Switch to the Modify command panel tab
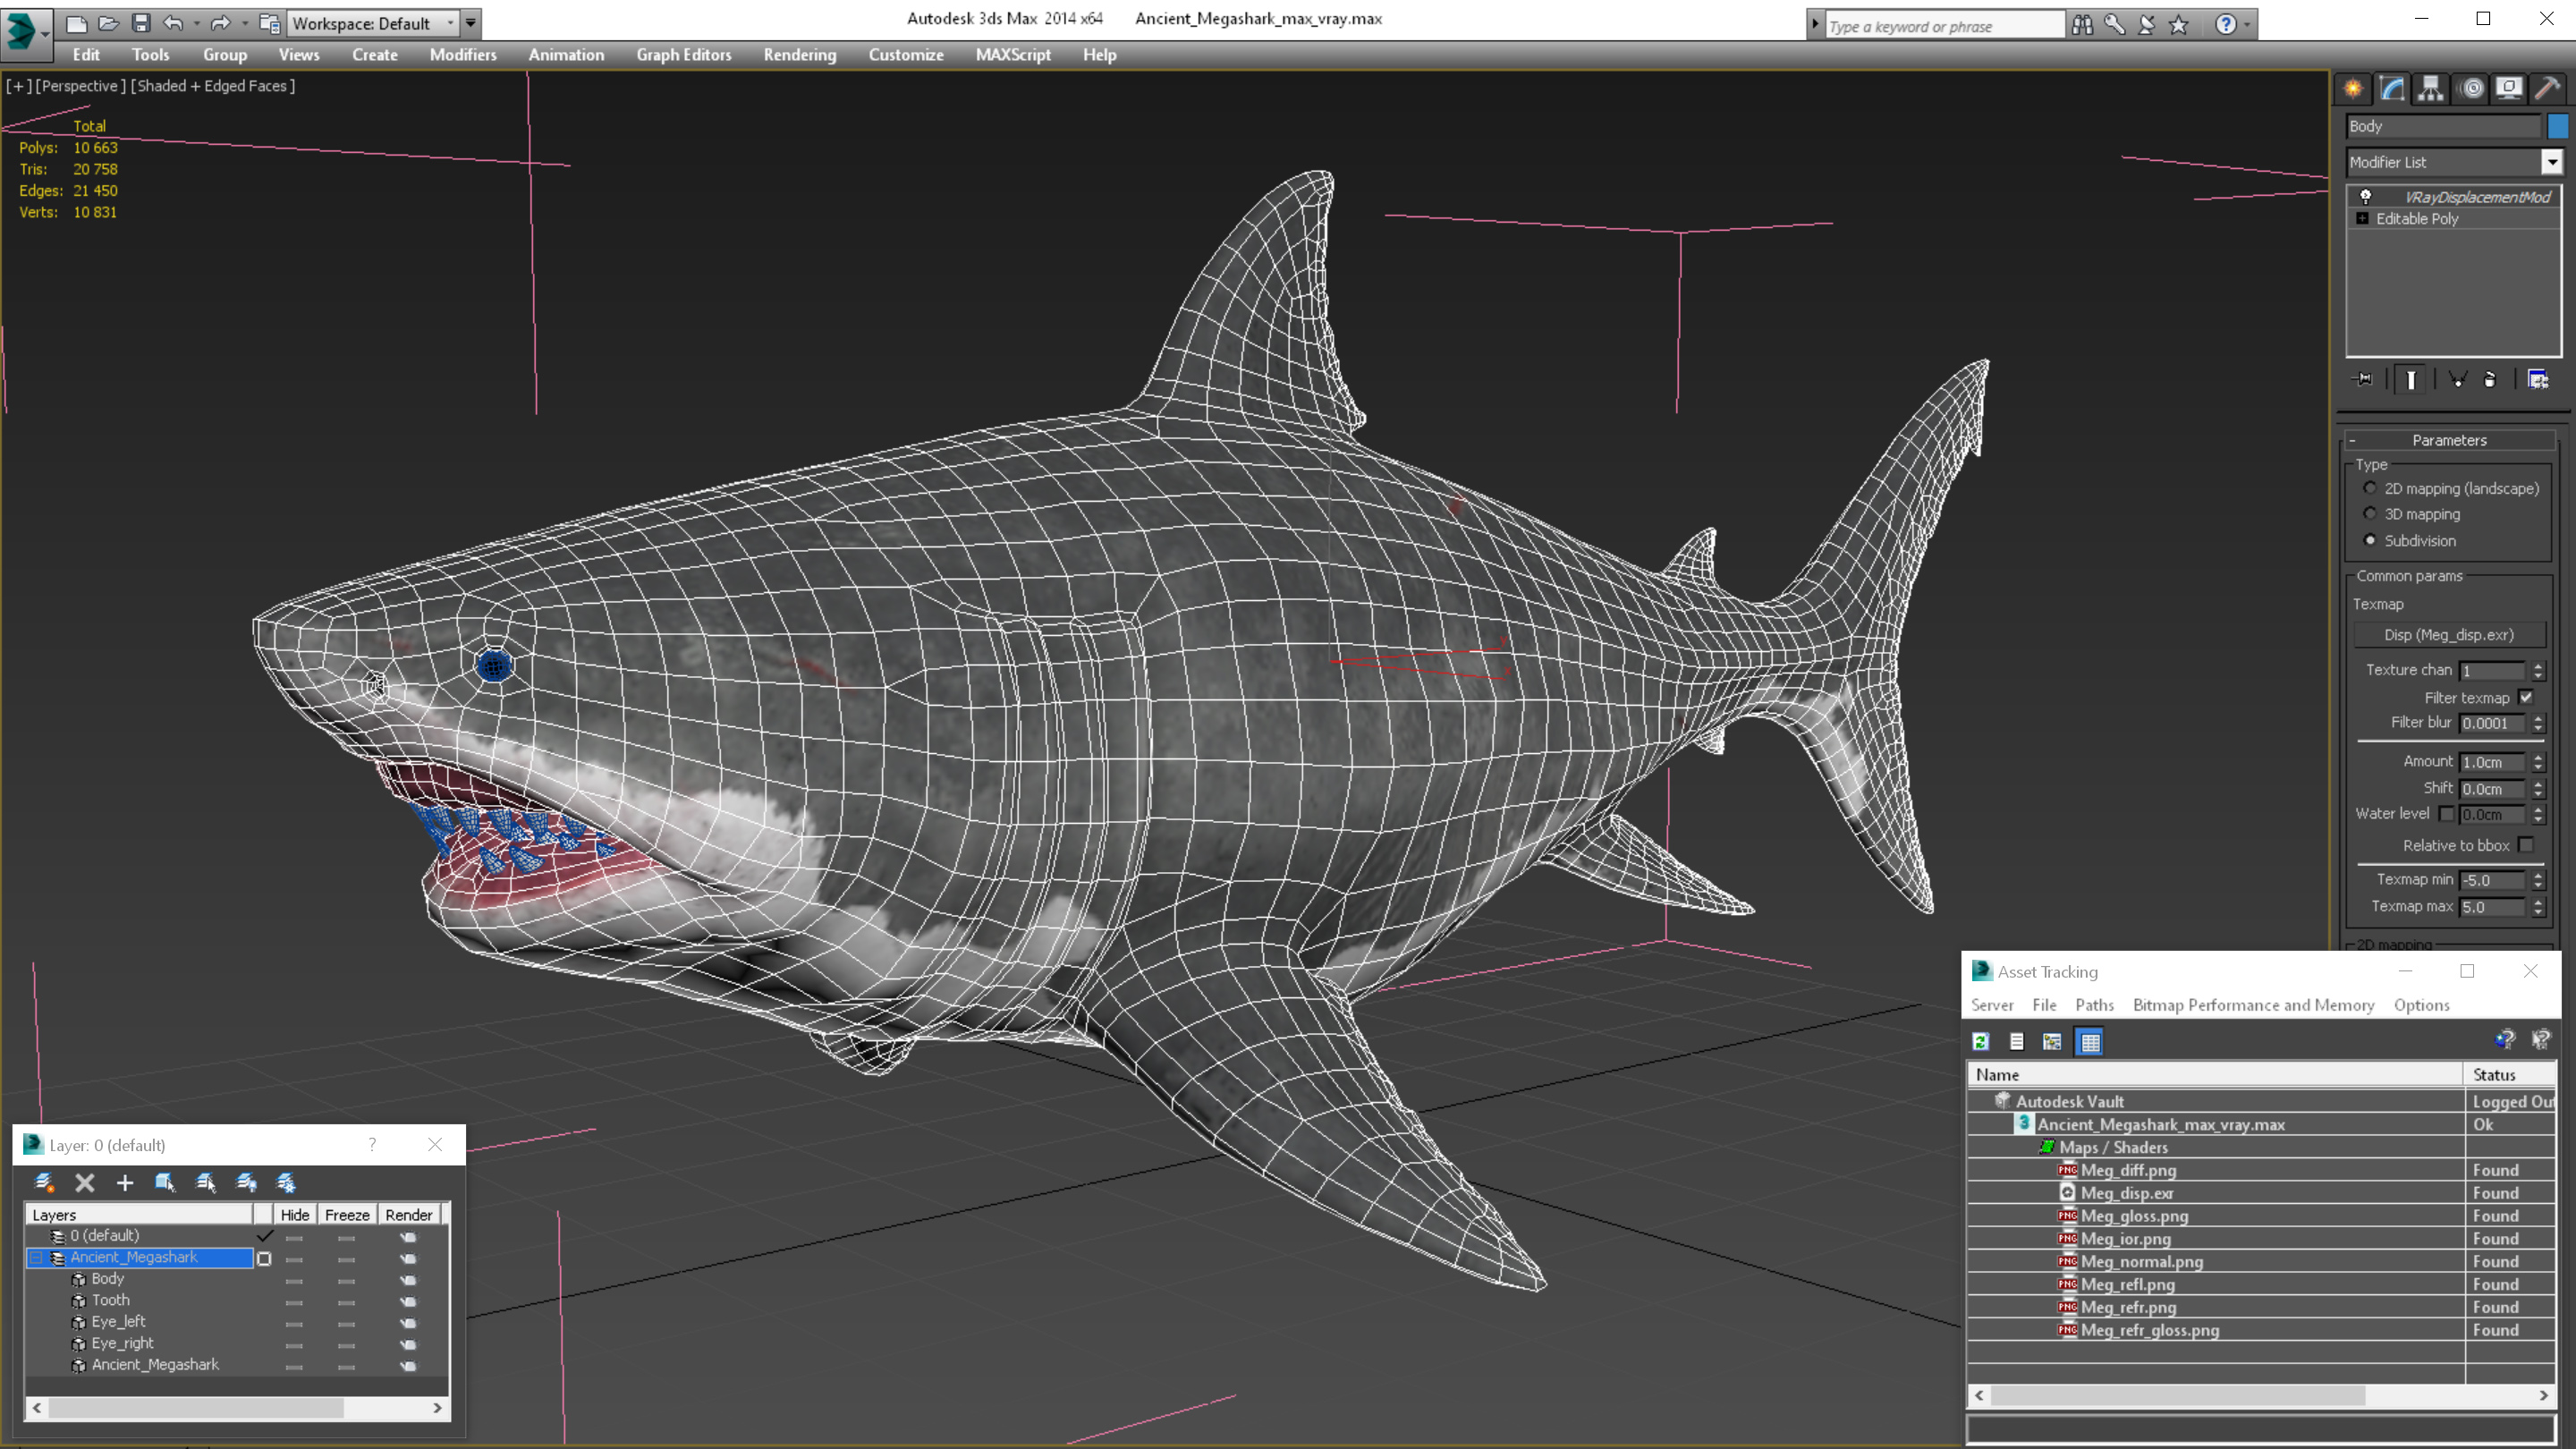Viewport: 2576px width, 1449px height. click(2392, 89)
